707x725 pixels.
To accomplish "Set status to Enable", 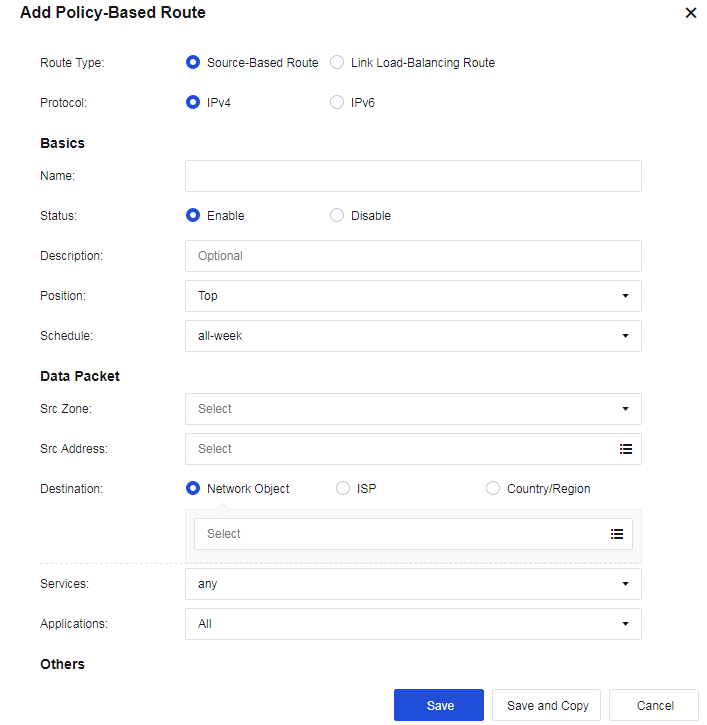I will (x=194, y=215).
